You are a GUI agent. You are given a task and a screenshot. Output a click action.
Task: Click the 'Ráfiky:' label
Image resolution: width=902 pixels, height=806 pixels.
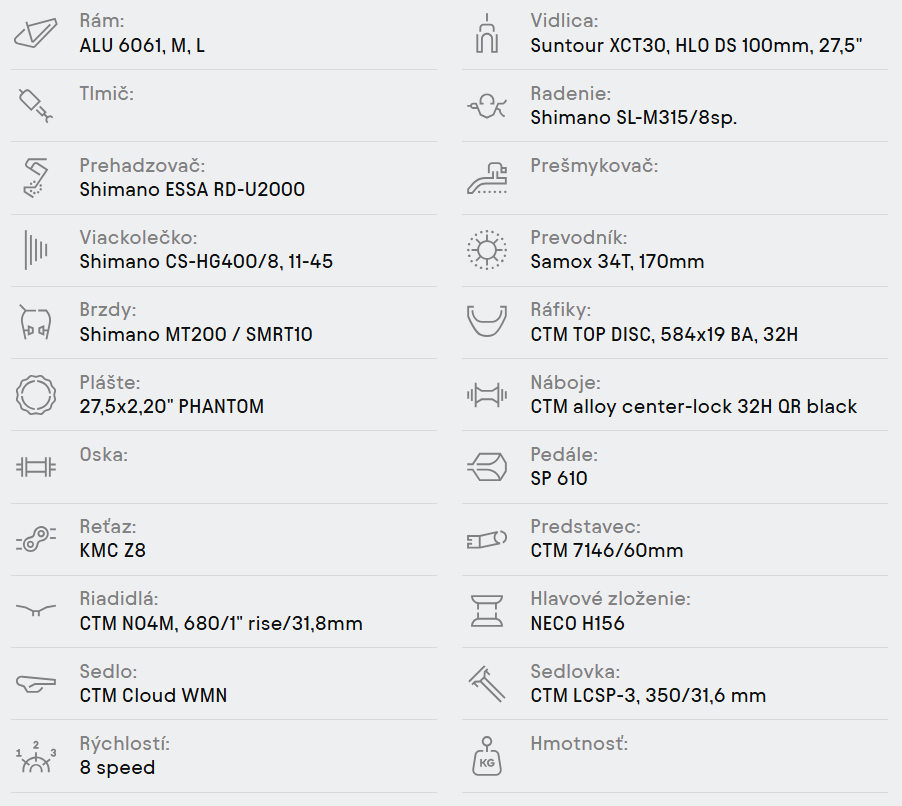pos(560,310)
